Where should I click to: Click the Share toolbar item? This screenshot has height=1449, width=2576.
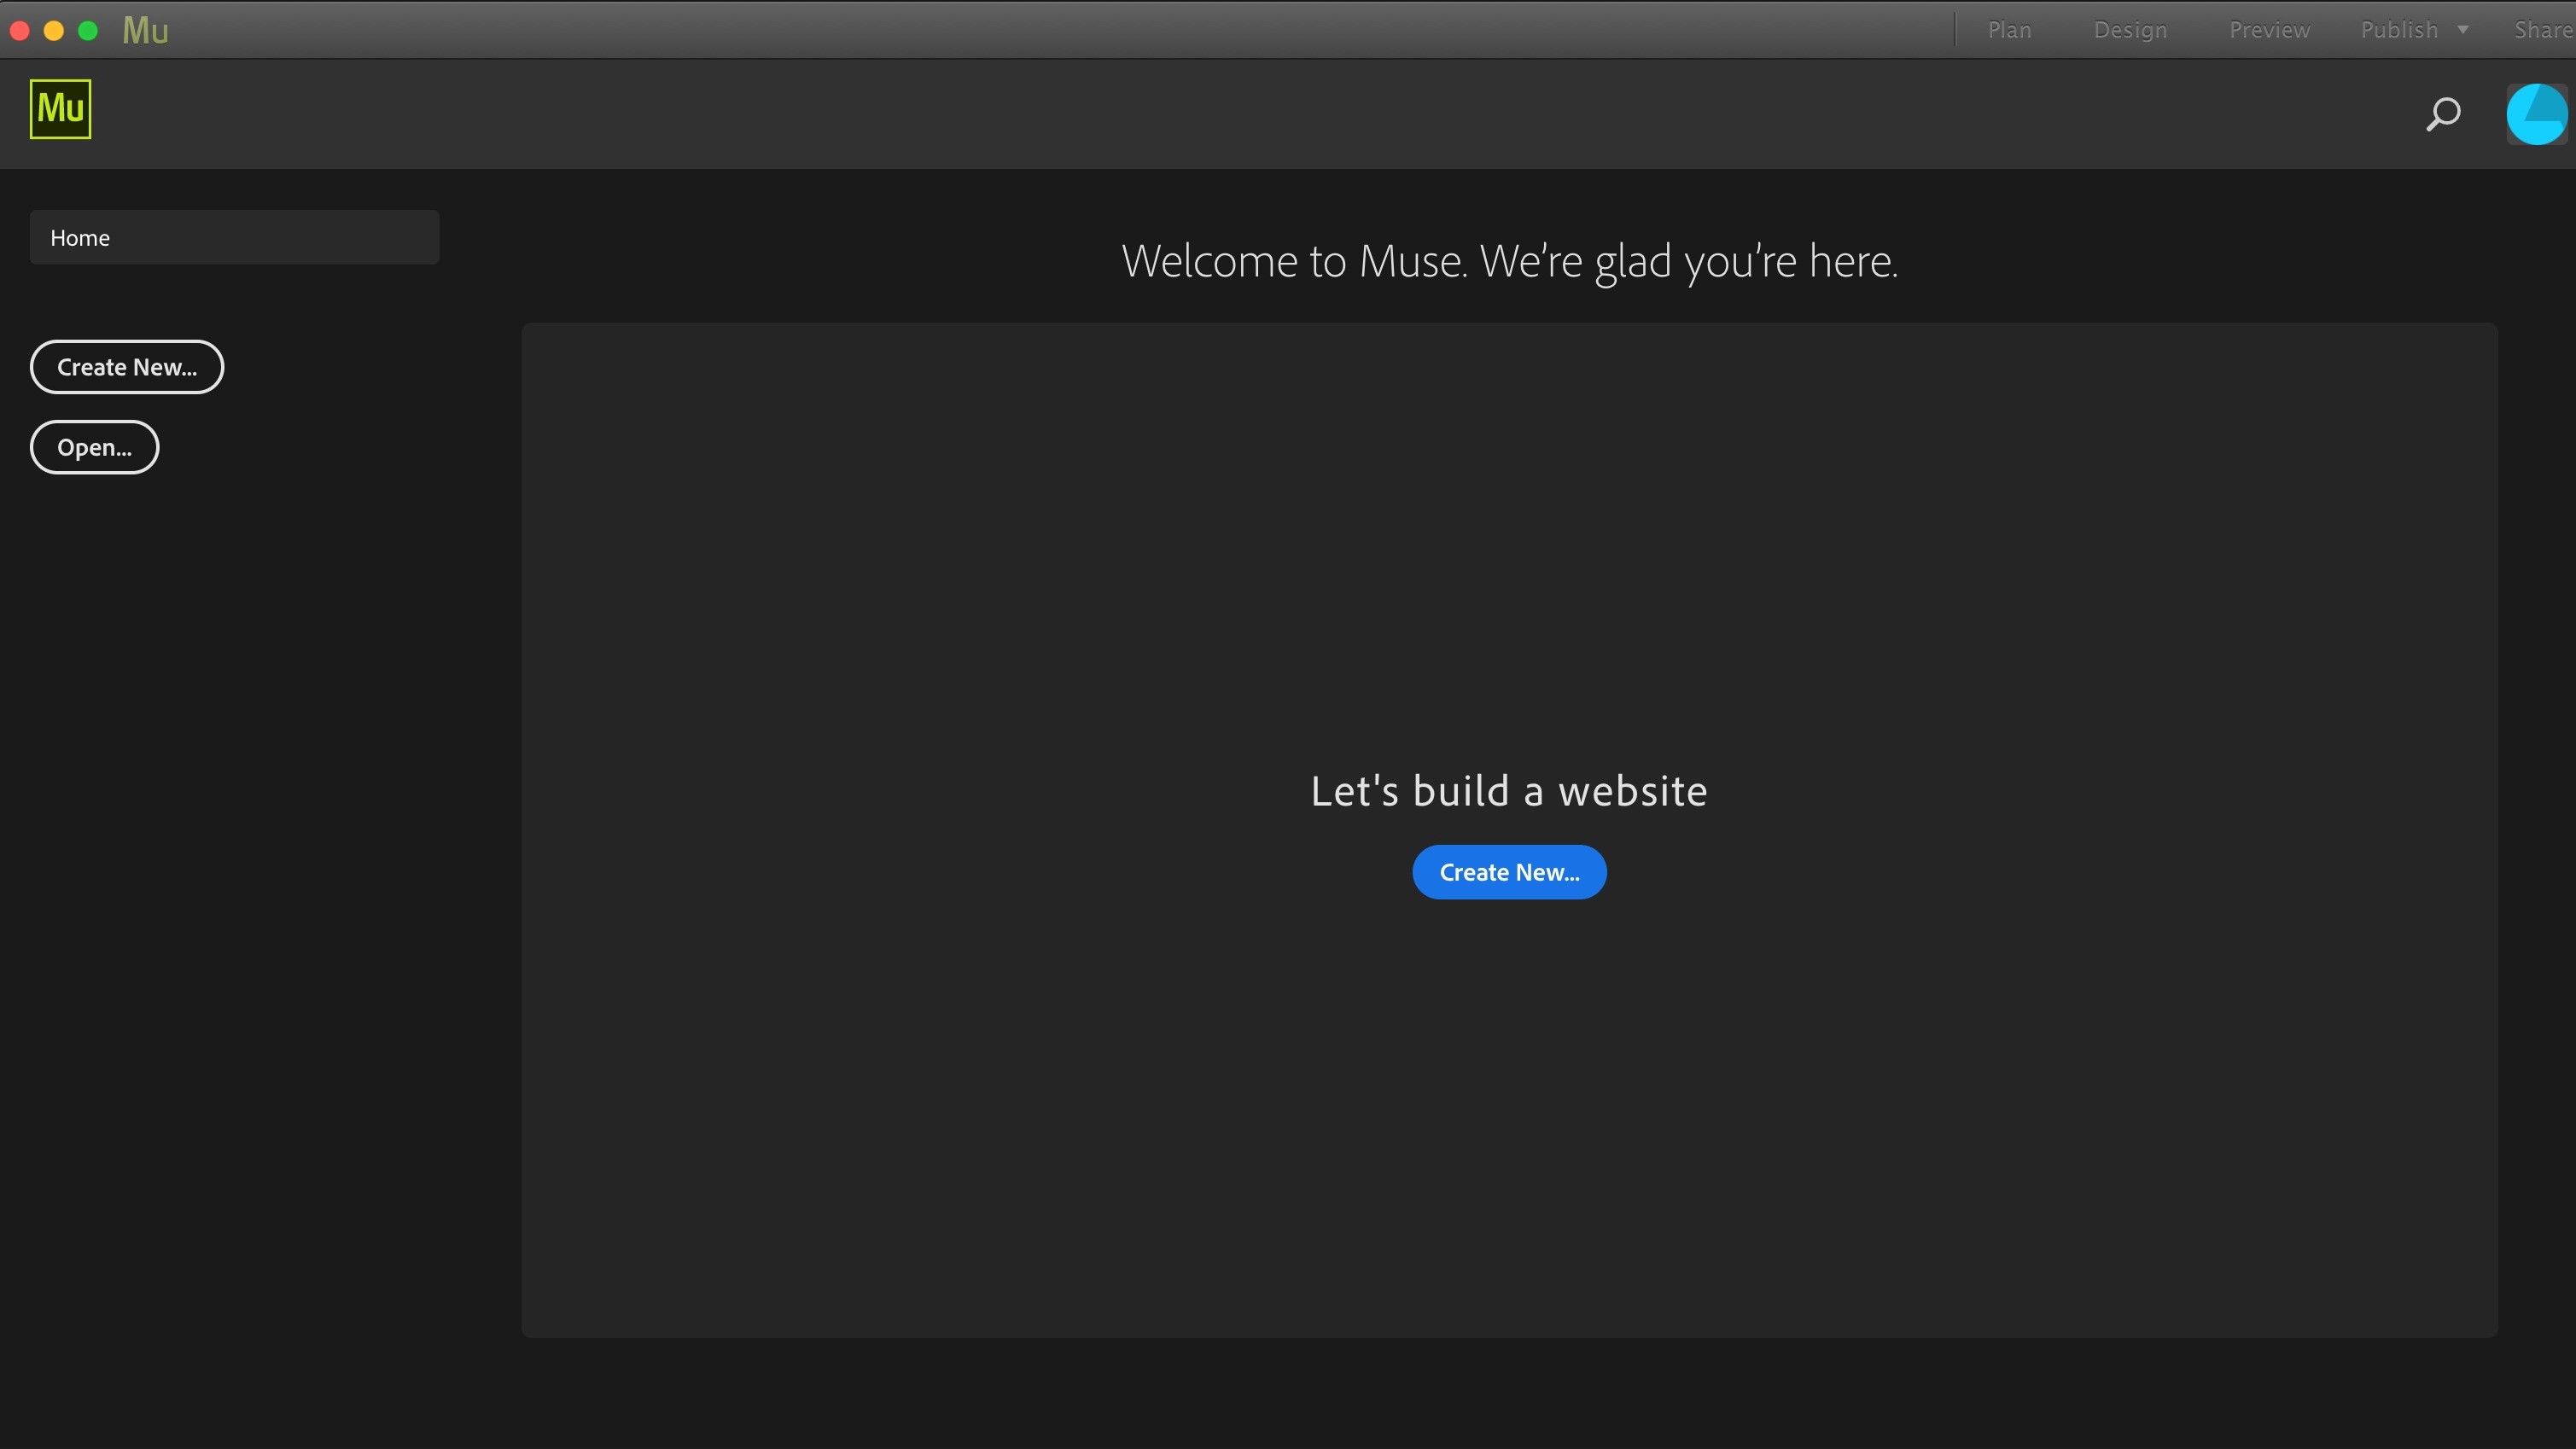click(x=2541, y=28)
